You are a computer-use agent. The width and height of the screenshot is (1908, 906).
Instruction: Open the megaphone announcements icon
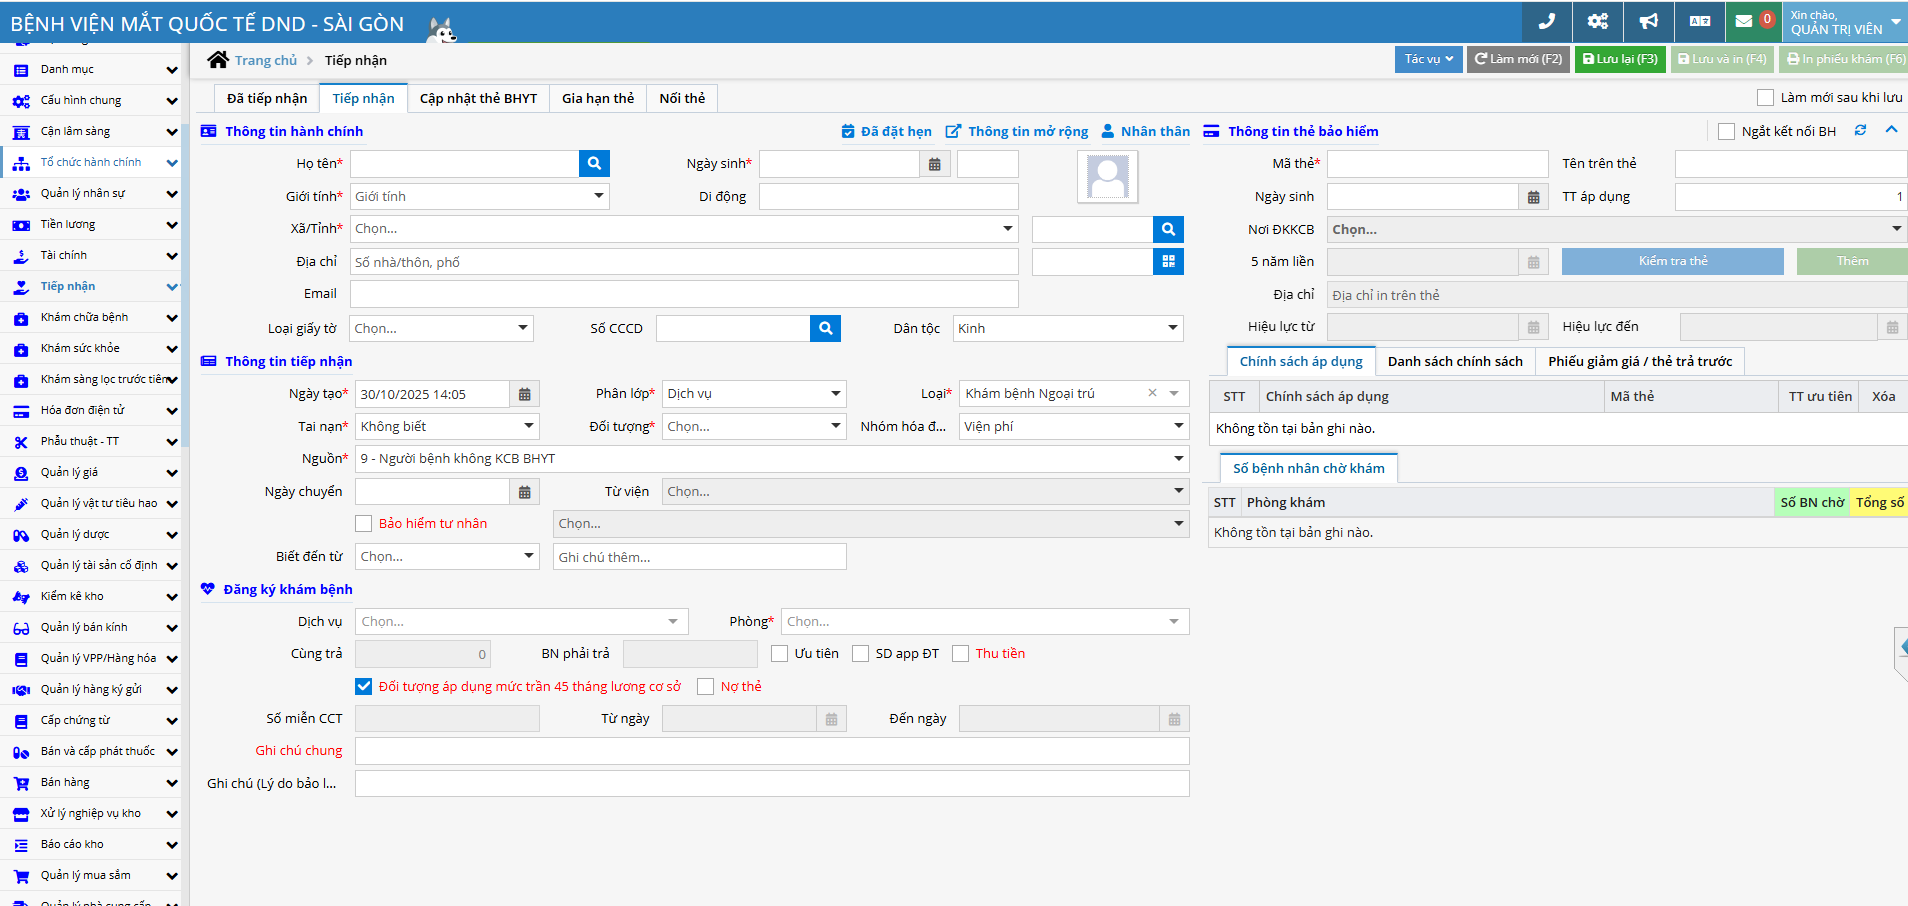click(1648, 21)
